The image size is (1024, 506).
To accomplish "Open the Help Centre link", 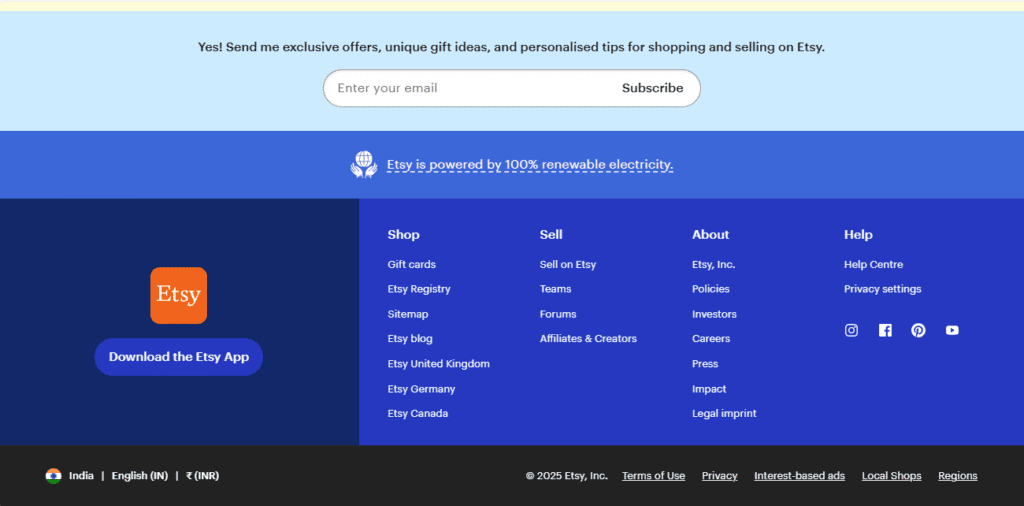I will click(873, 264).
